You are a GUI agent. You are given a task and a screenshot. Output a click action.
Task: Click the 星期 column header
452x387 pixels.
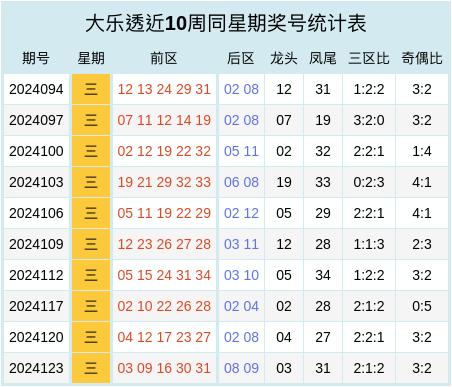(91, 58)
